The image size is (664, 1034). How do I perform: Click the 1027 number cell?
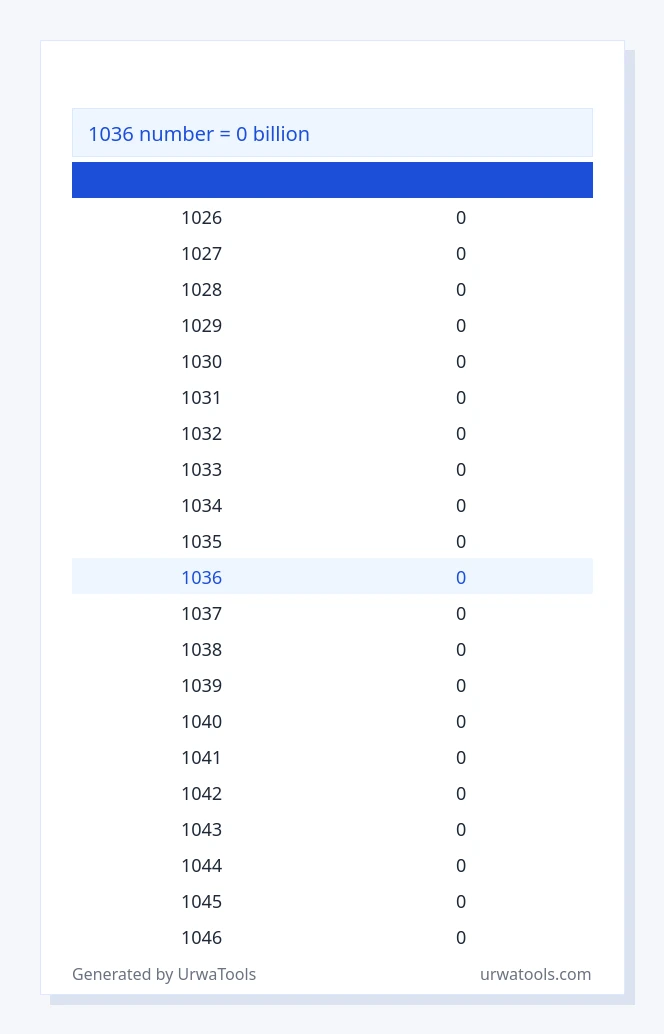(202, 254)
